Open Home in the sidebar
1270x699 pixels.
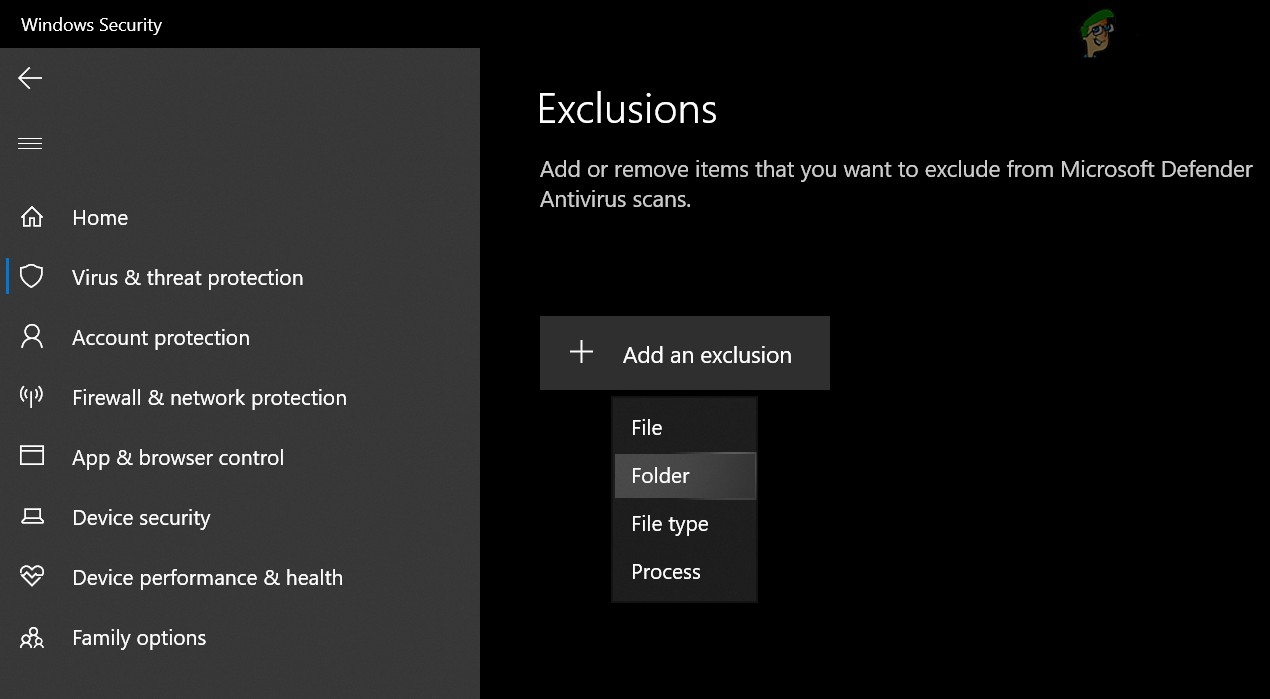100,218
